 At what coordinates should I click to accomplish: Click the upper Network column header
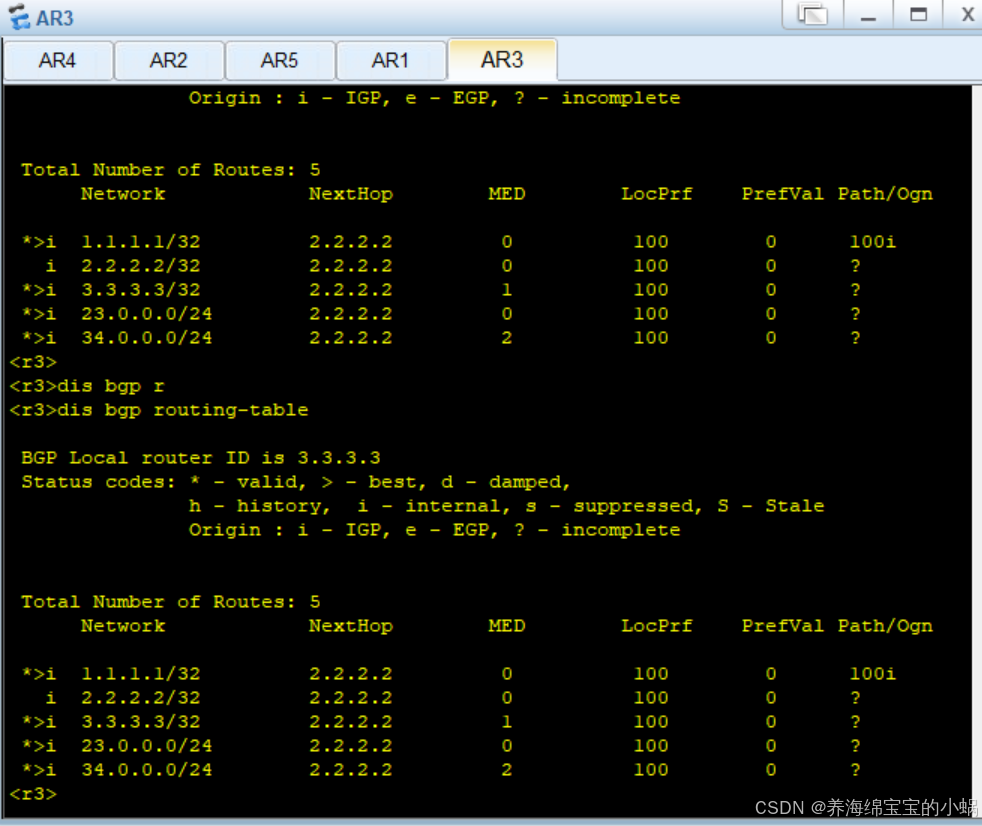click(x=123, y=194)
